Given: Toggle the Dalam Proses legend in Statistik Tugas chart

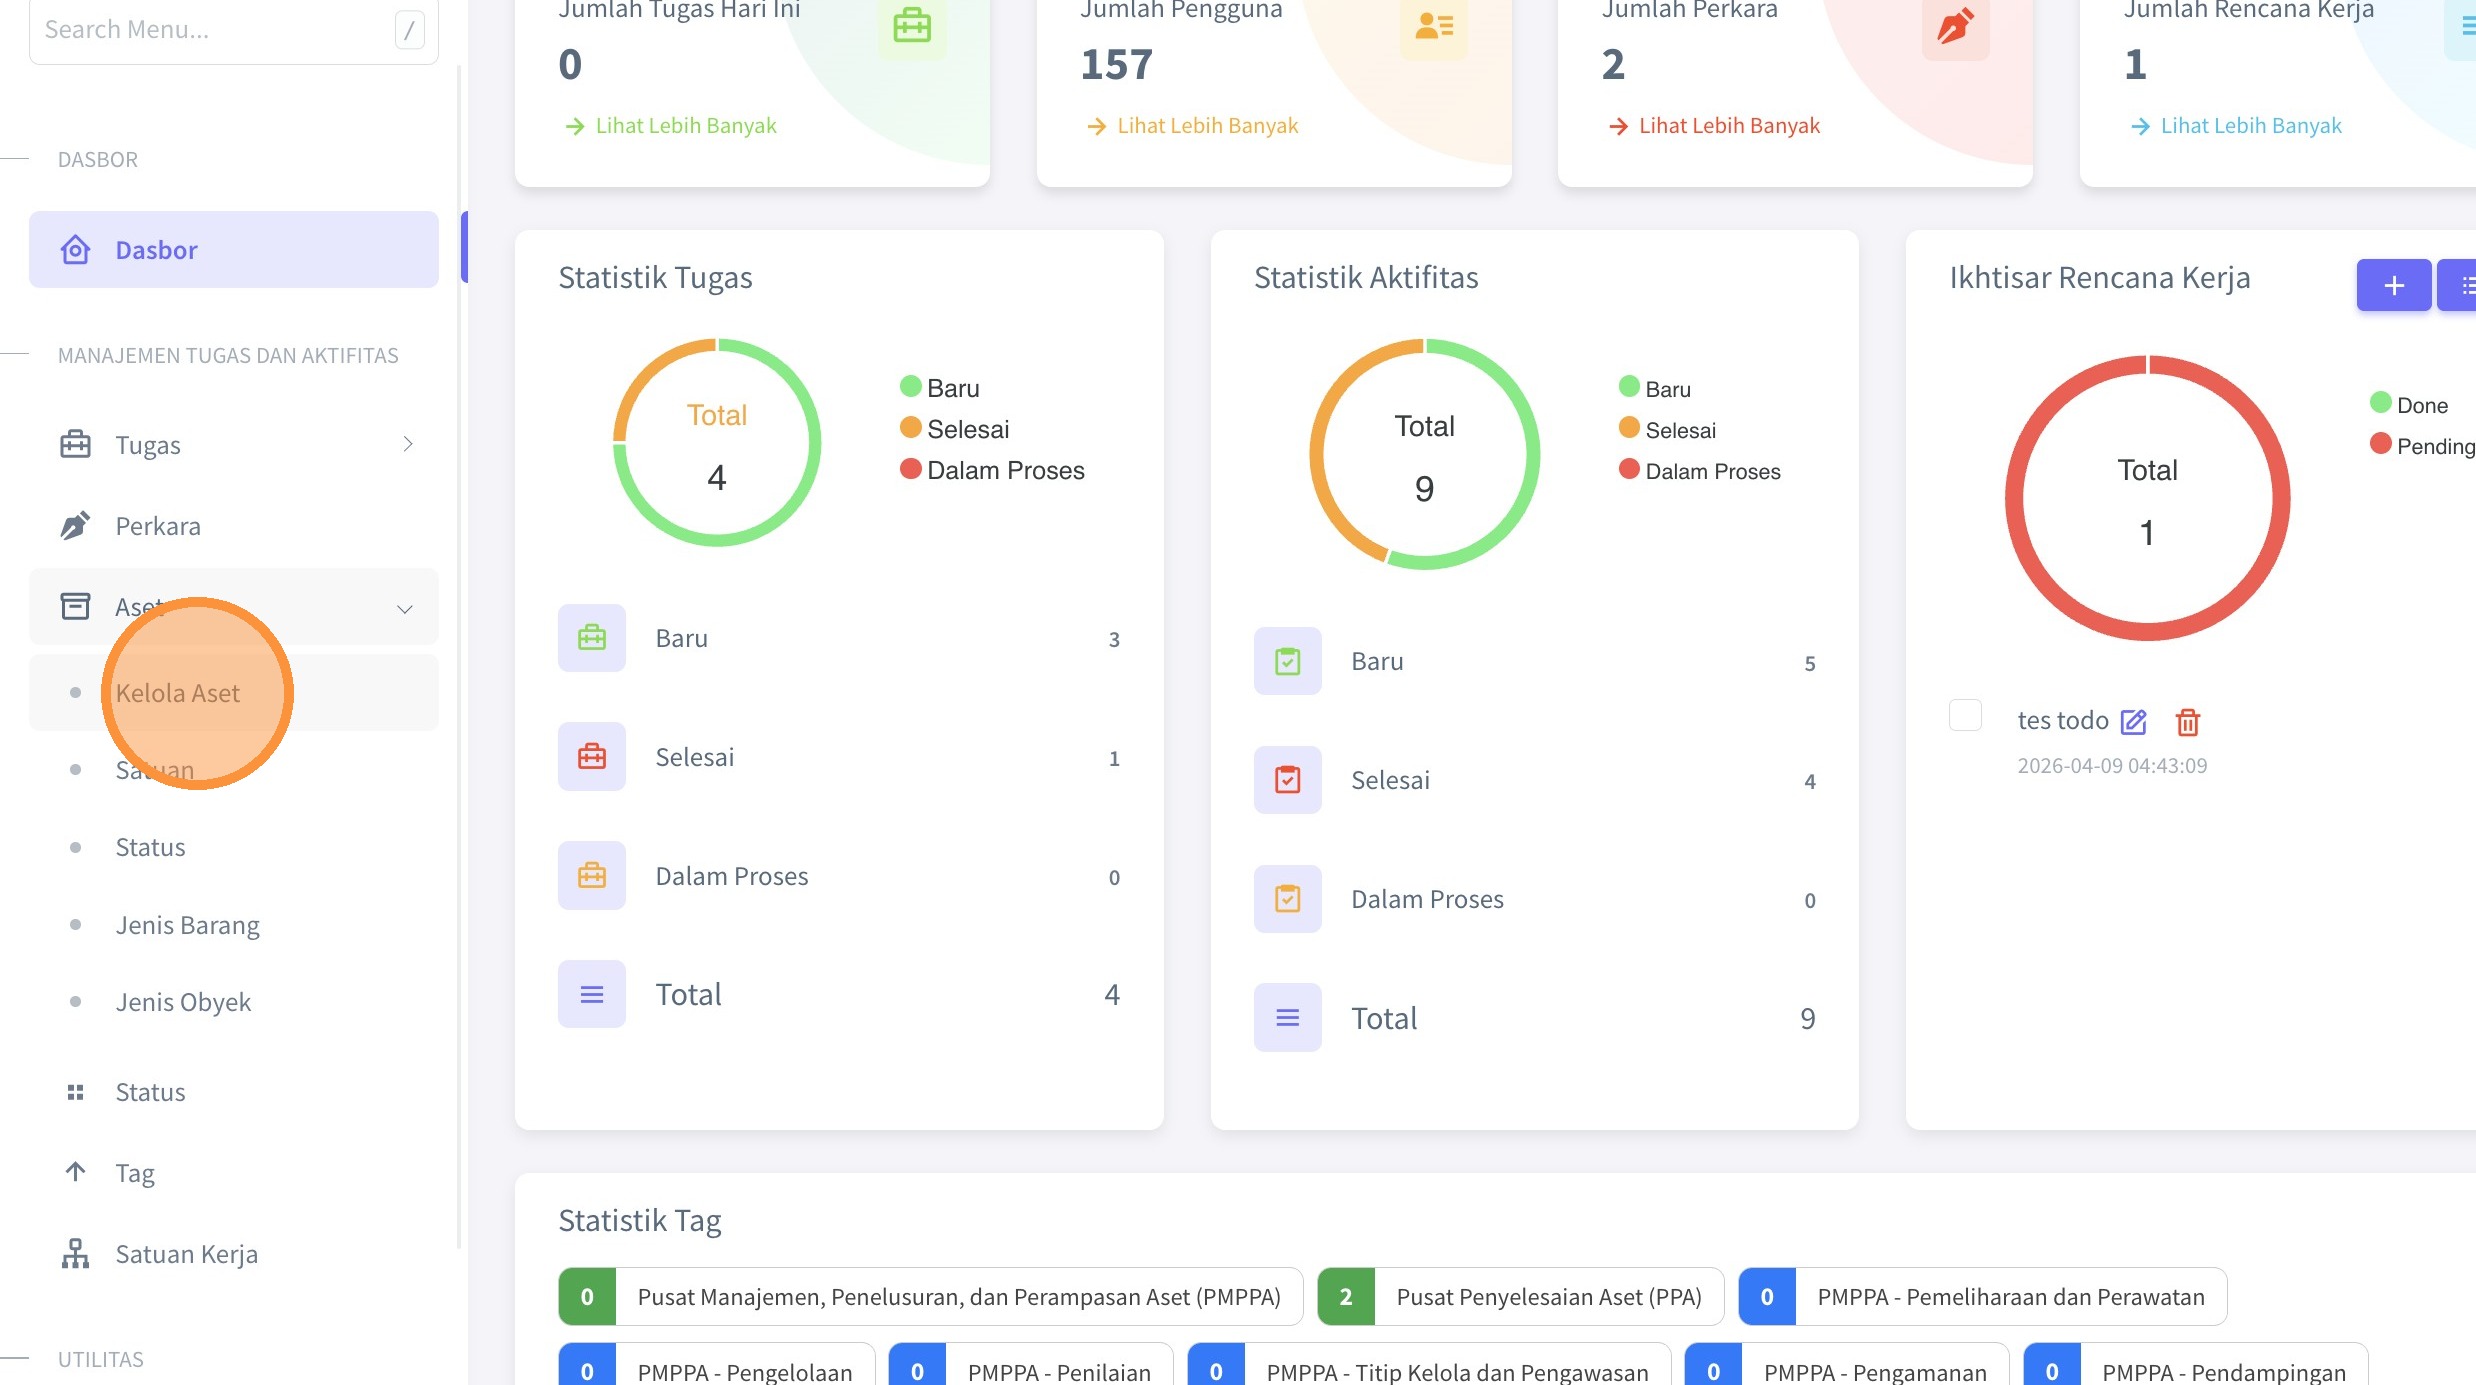Looking at the screenshot, I should 992,469.
